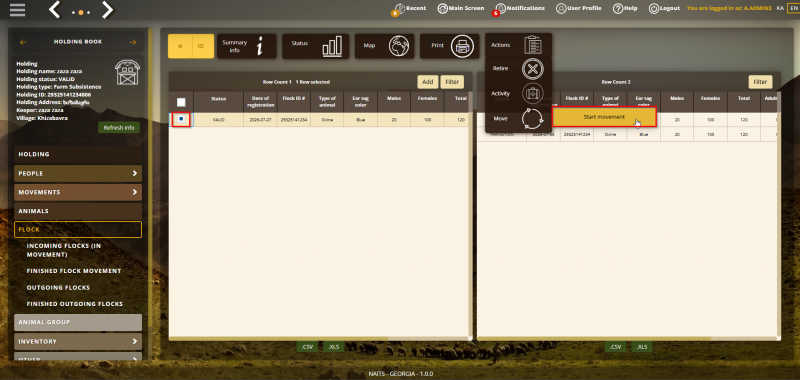800x380 pixels.
Task: Click Females header in right table
Action: pyautogui.click(x=710, y=102)
